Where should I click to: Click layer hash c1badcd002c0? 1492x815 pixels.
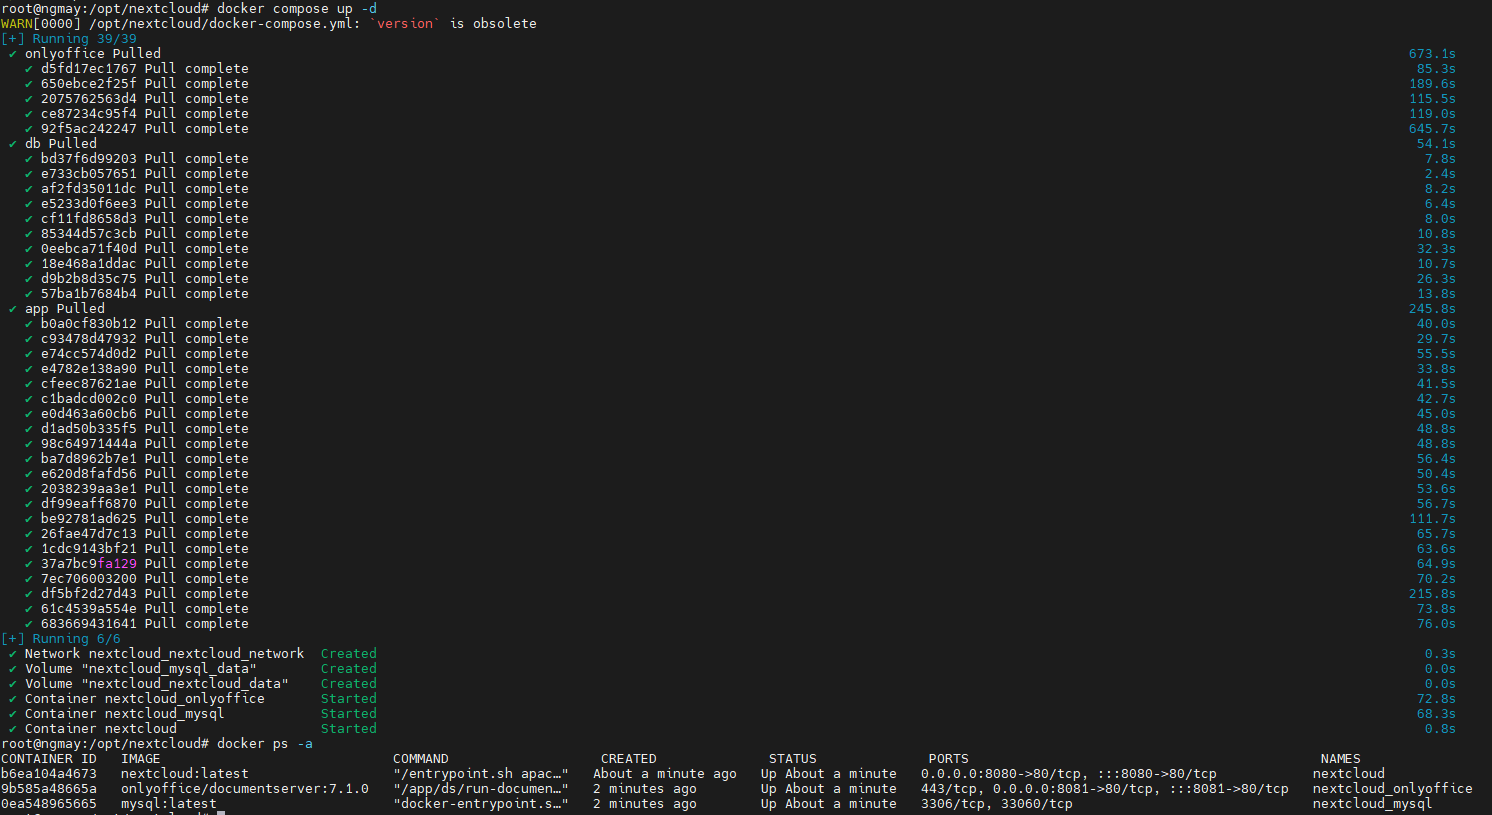click(89, 398)
